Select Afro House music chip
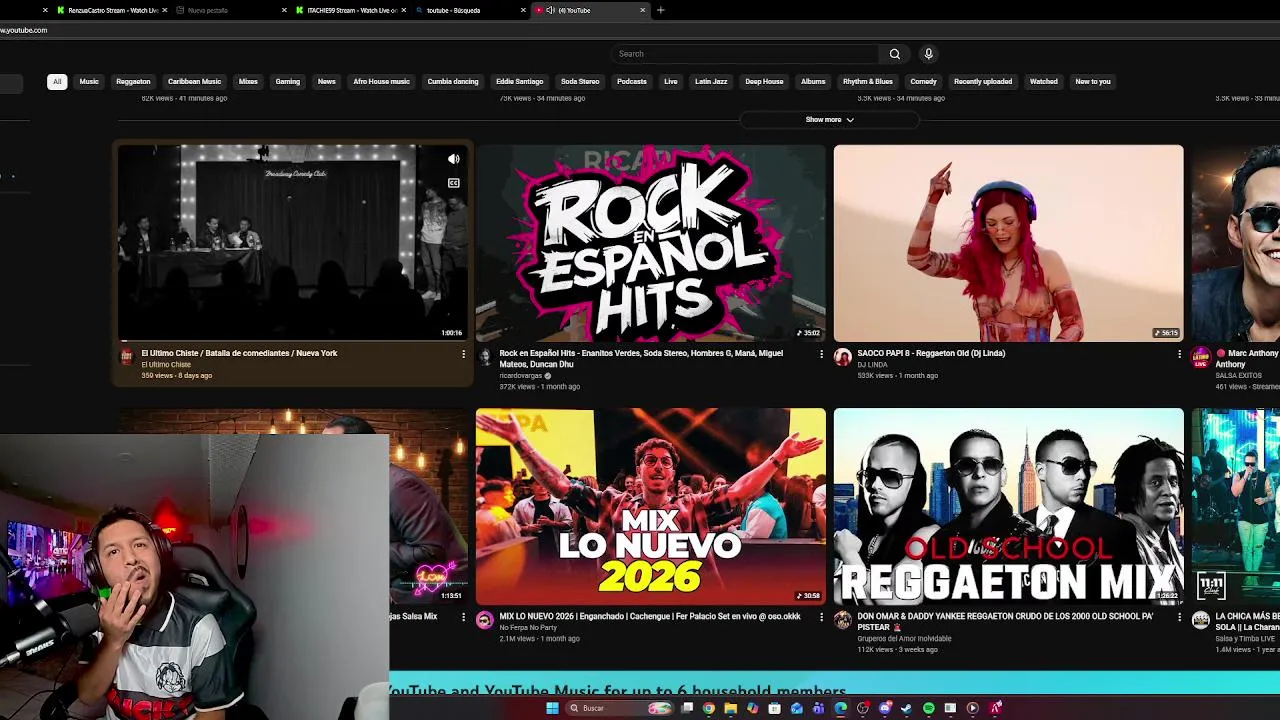Screen dimensions: 1280x720 381,82
